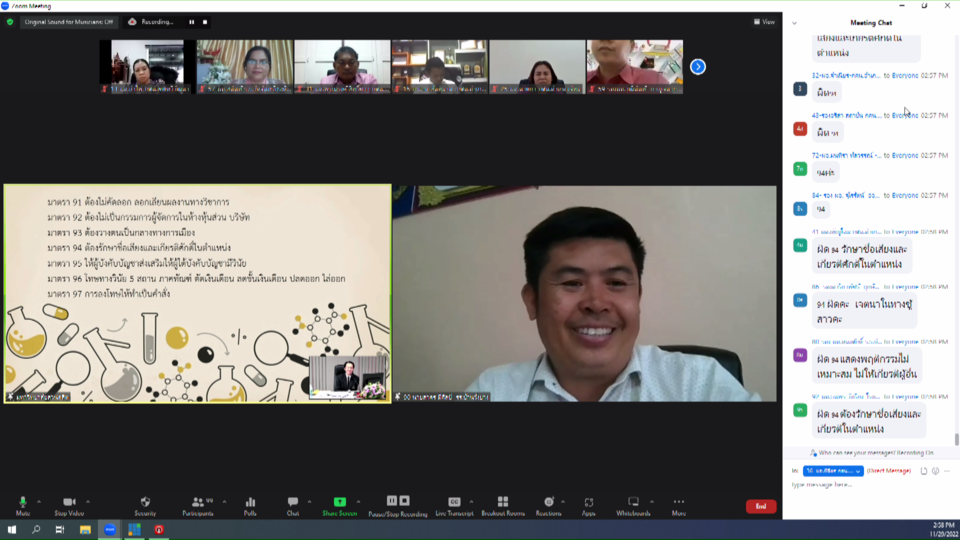Click the chat message input field
This screenshot has height=540, width=960.
(869, 485)
